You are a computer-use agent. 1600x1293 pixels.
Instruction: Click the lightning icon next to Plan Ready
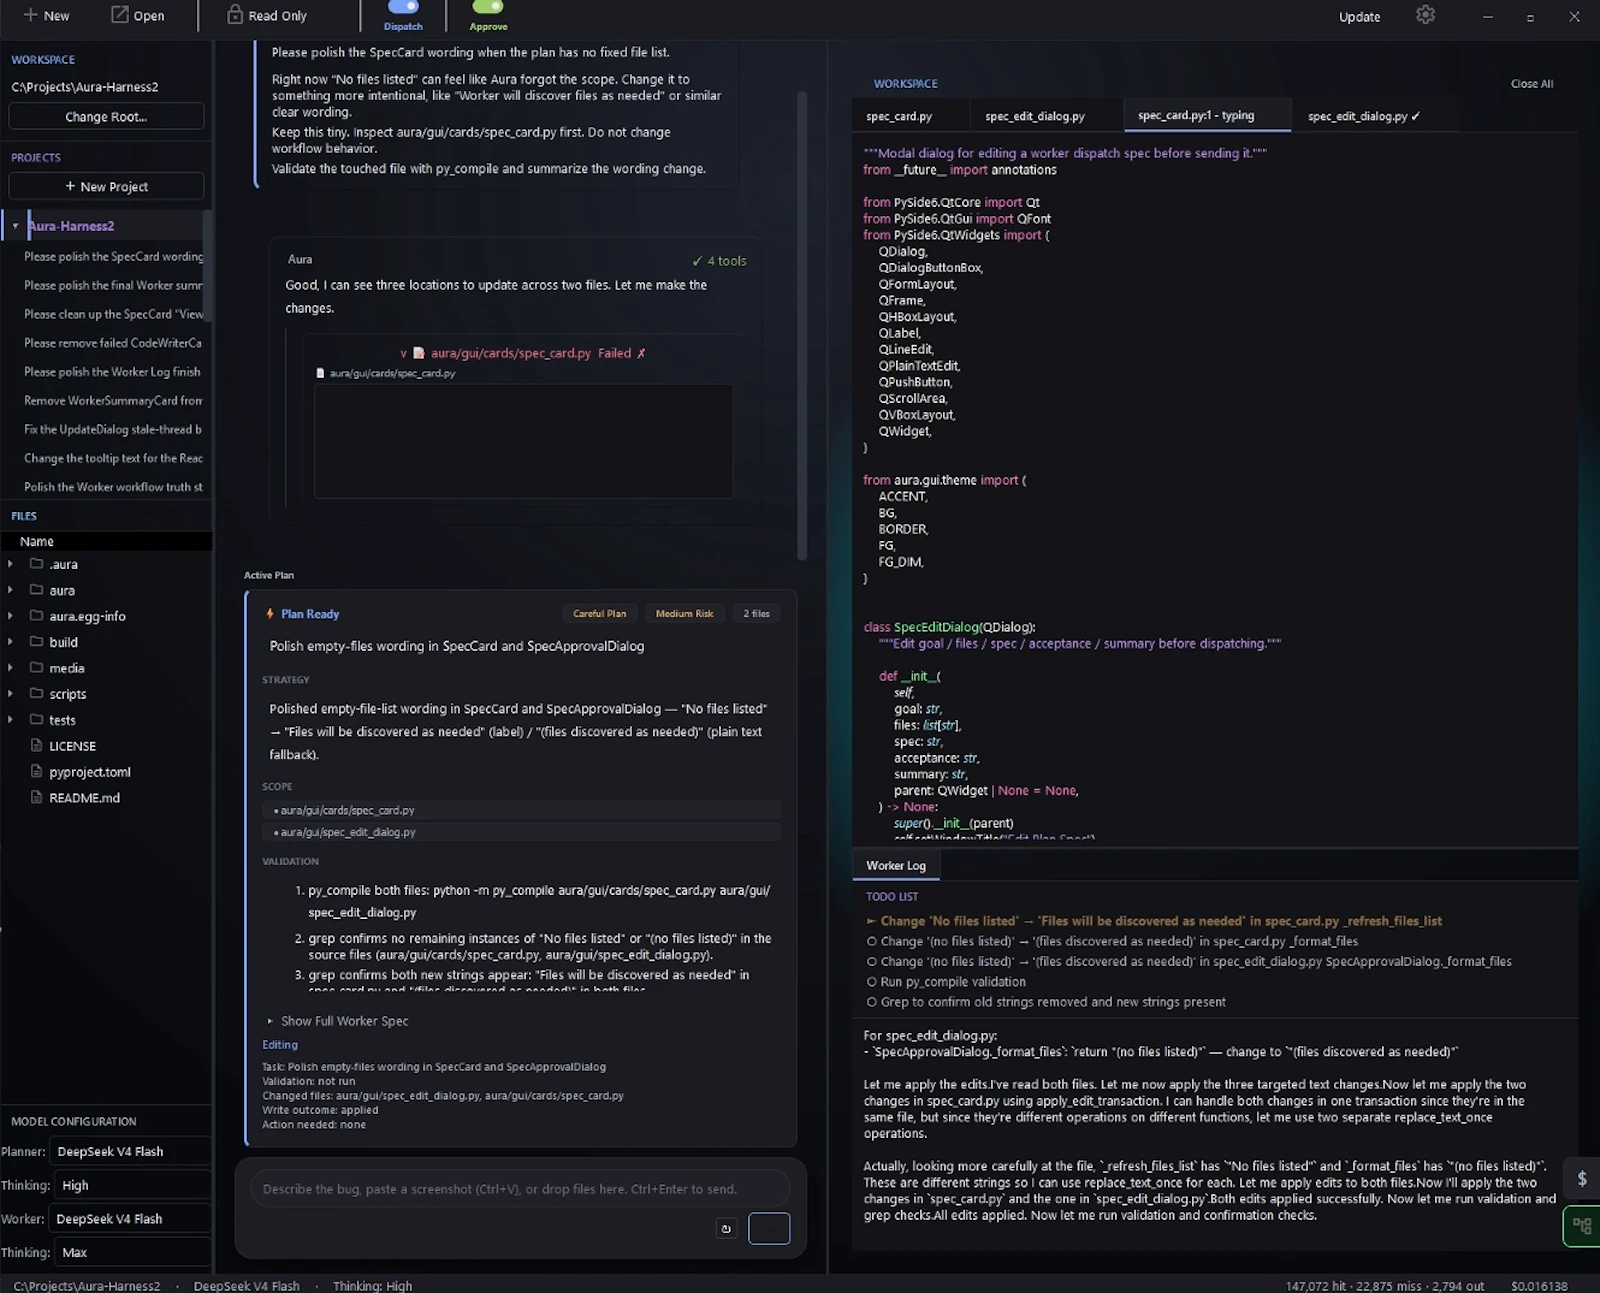270,614
